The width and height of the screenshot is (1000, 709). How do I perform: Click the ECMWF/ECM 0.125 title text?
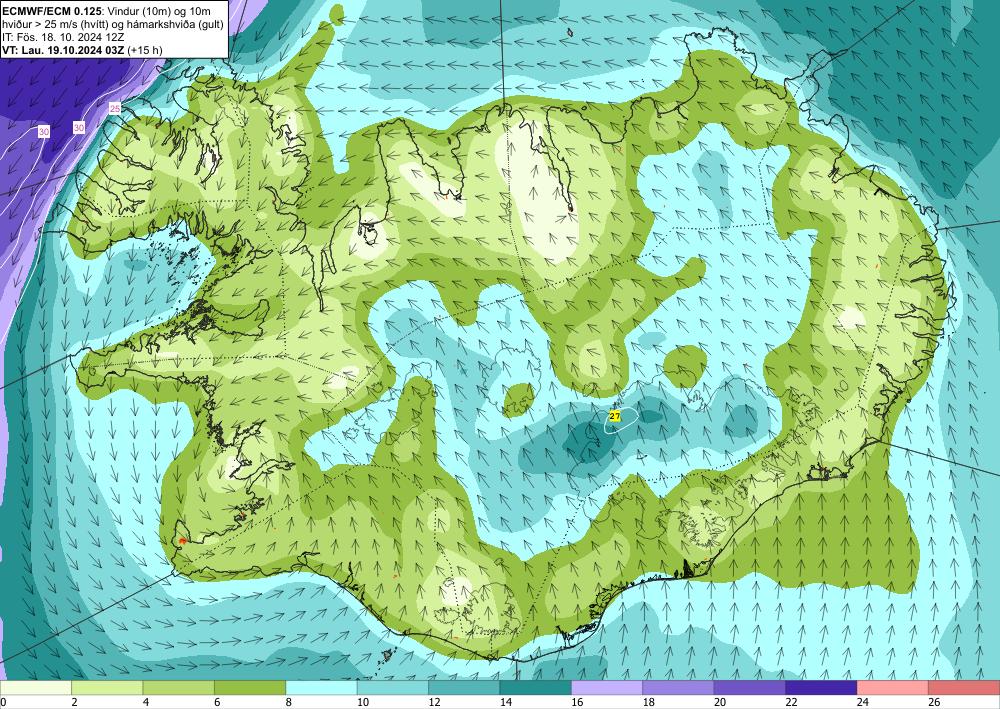point(52,9)
